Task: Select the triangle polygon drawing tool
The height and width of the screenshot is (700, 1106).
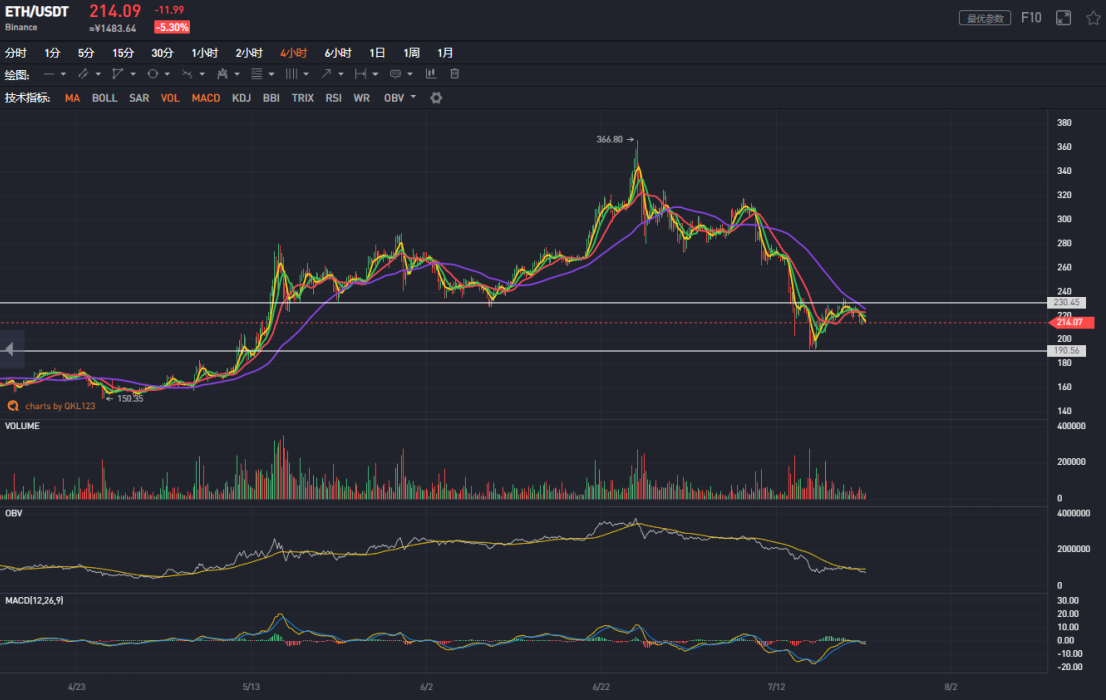Action: click(118, 74)
